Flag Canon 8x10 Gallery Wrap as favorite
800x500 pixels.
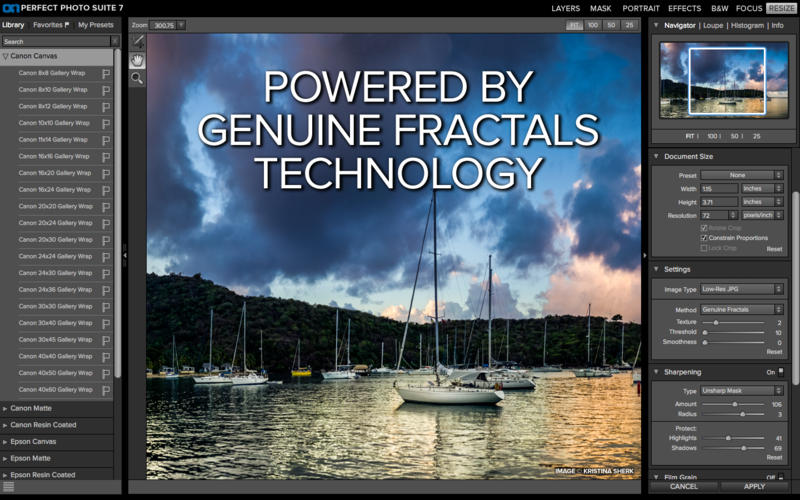click(106, 90)
